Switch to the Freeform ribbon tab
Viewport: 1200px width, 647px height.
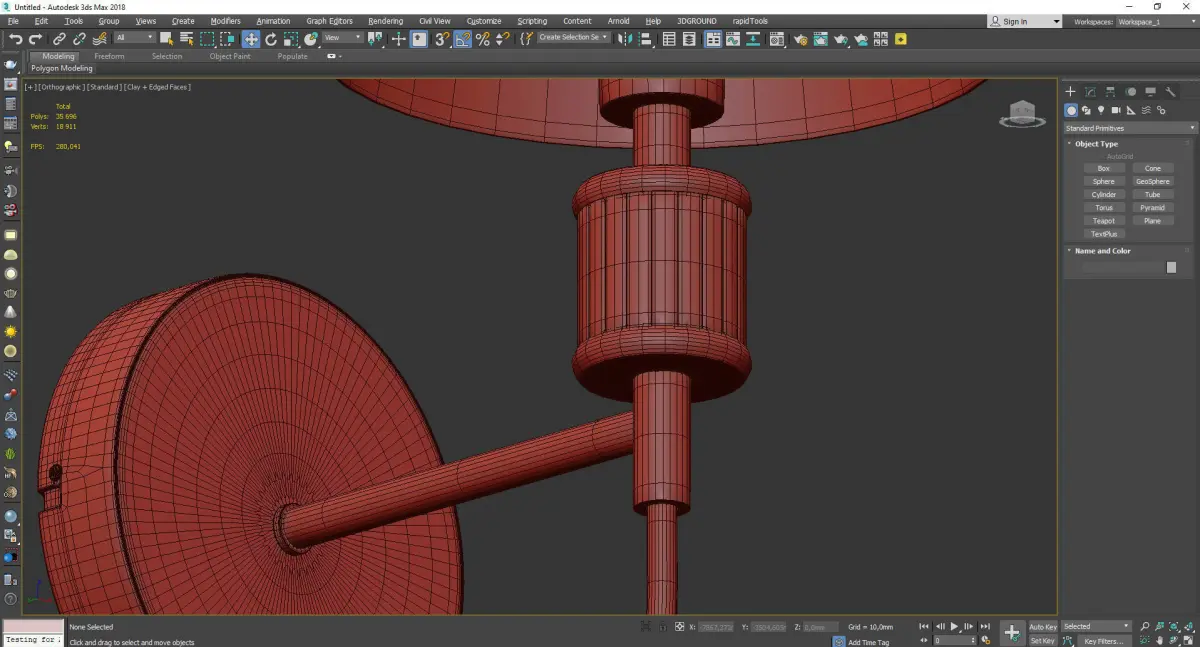[109, 56]
